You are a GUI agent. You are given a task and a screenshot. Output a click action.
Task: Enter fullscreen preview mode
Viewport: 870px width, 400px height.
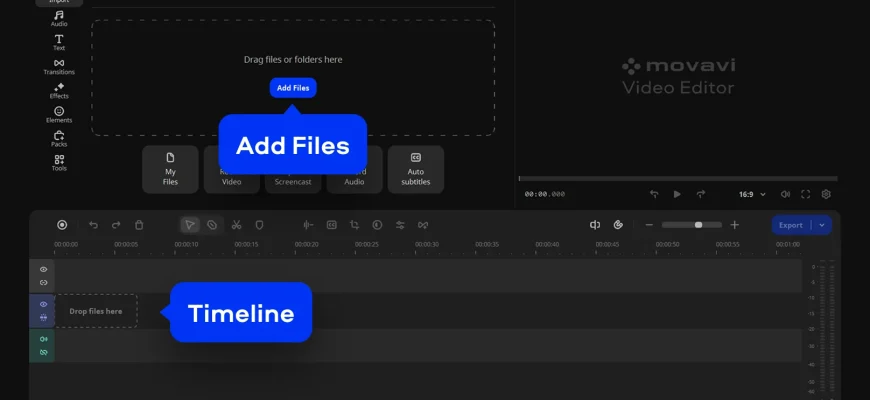[x=806, y=194]
